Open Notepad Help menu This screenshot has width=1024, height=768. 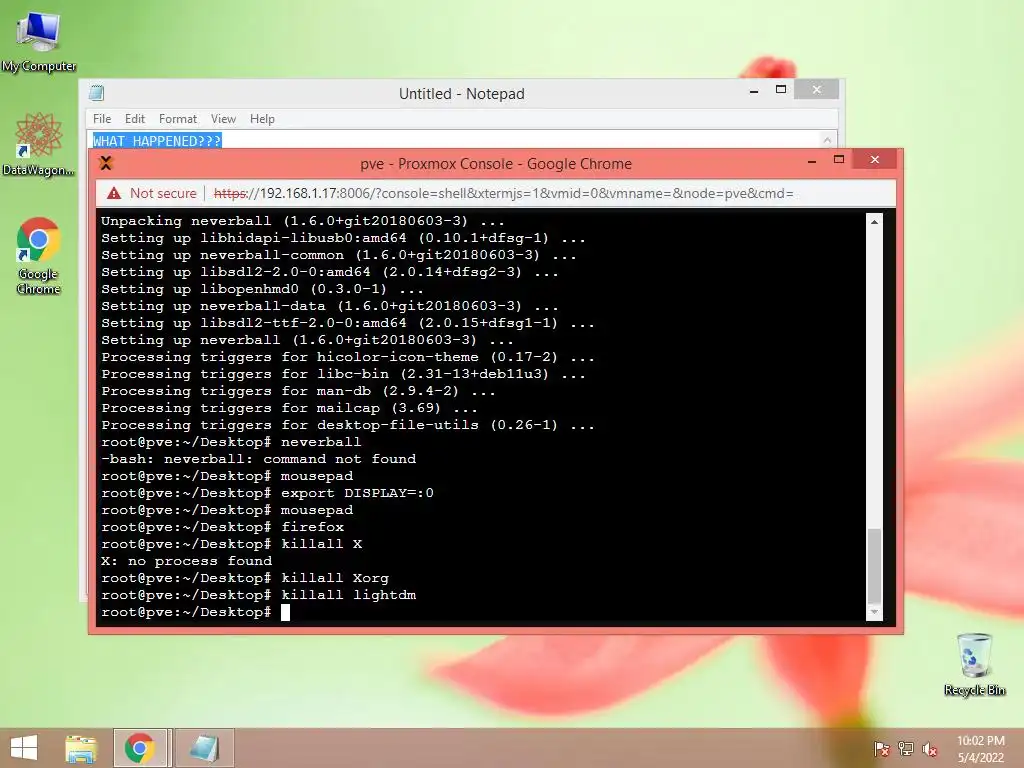pos(262,119)
